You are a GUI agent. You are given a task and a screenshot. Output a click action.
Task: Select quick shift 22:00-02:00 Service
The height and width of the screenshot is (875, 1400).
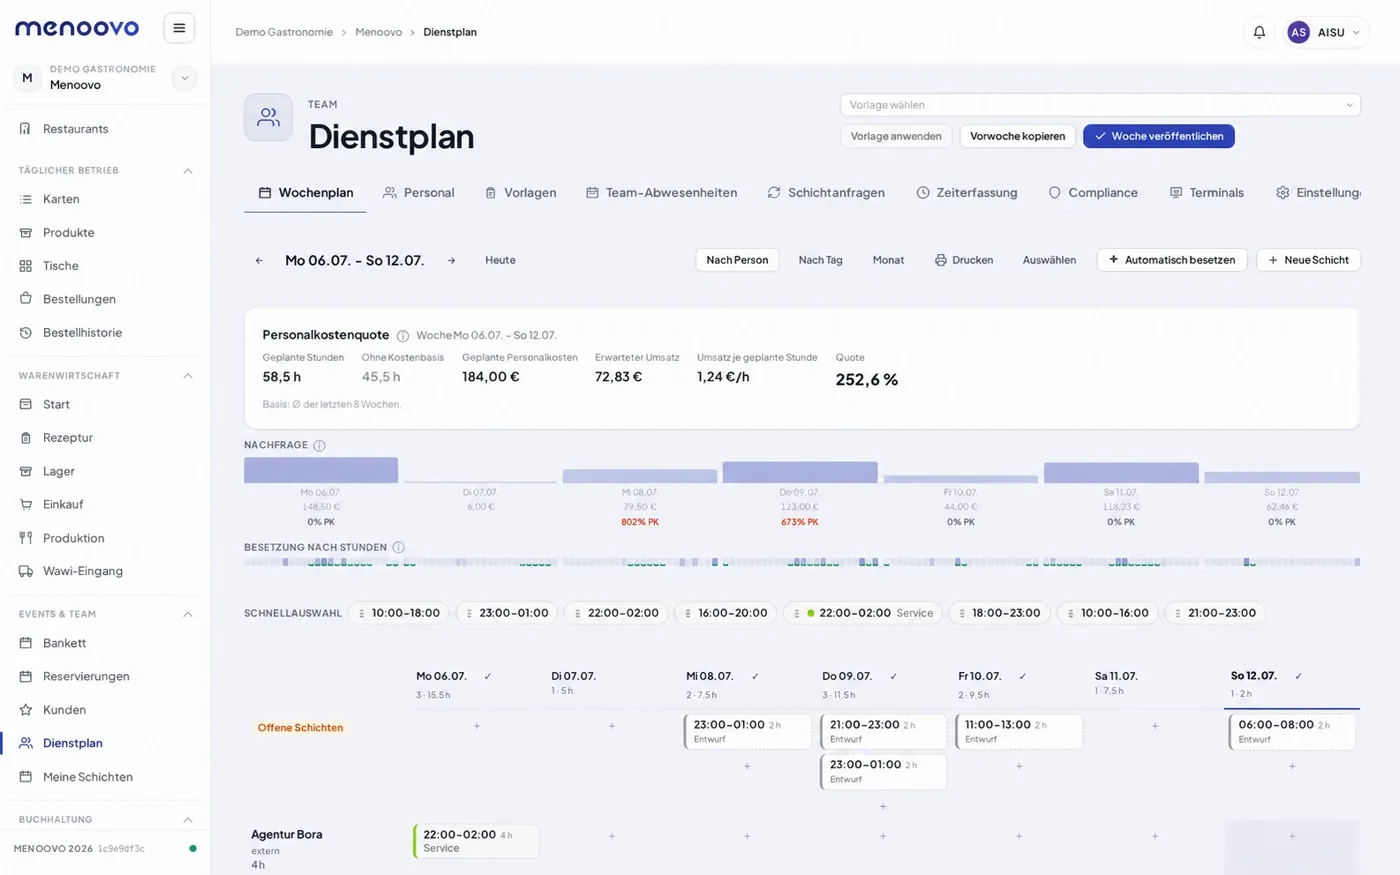click(863, 613)
